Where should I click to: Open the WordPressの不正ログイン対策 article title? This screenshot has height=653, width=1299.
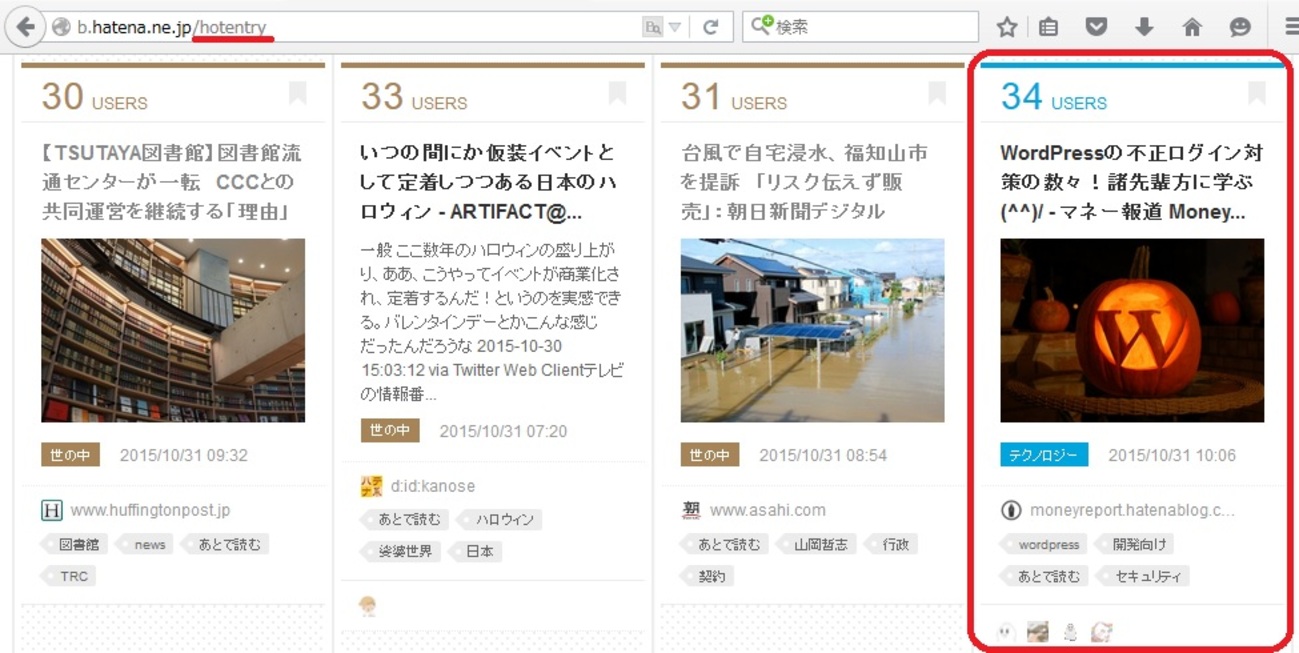(1132, 182)
